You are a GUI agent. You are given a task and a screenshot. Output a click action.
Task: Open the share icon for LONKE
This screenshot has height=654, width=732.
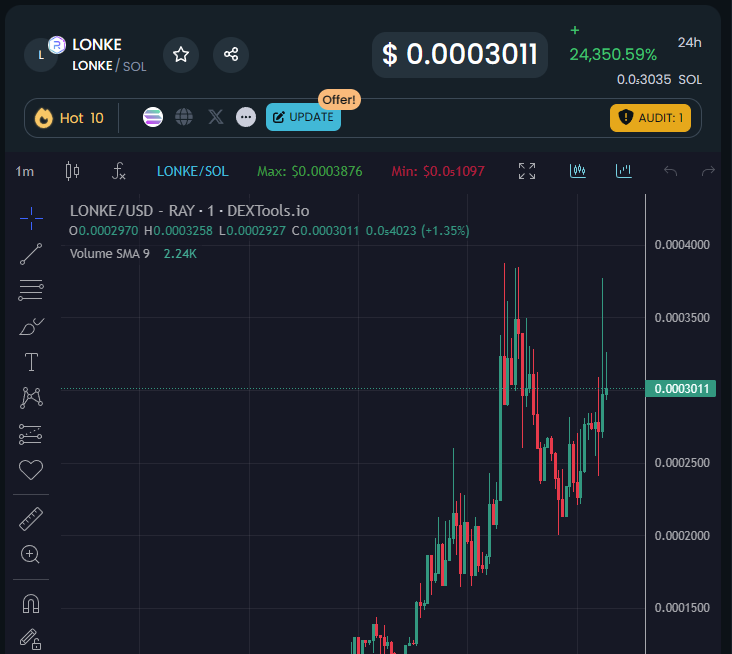(231, 55)
